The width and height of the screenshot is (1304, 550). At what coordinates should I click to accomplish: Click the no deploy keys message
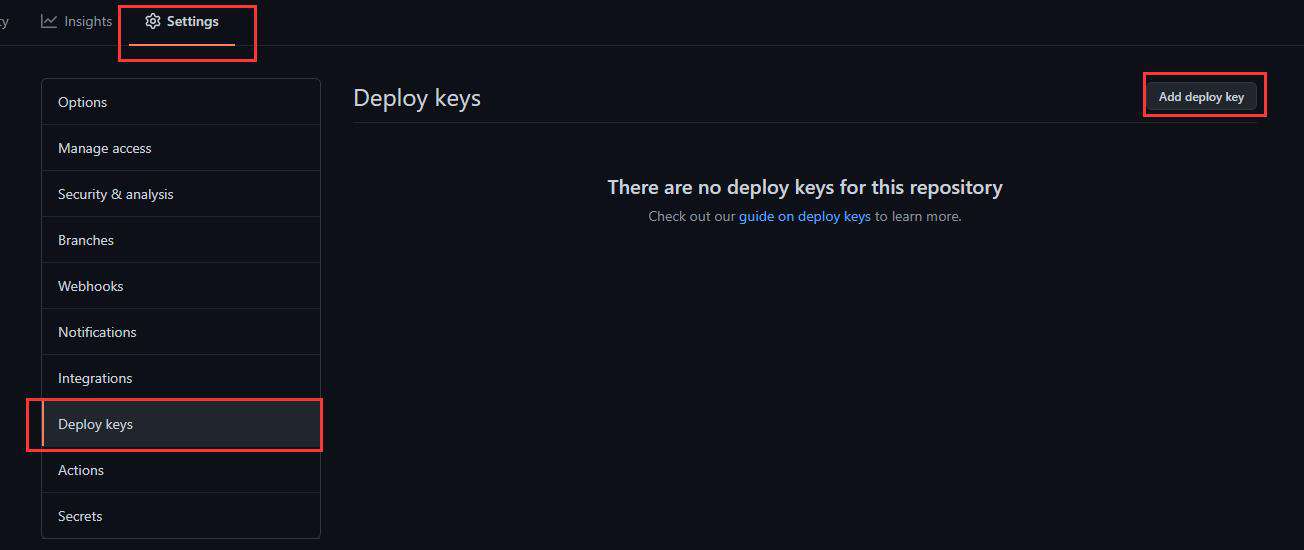805,187
